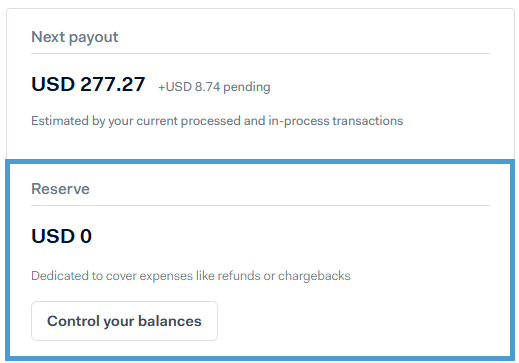This screenshot has width=519, height=363.
Task: Click the +USD 8.74 pending label
Action: [x=214, y=87]
